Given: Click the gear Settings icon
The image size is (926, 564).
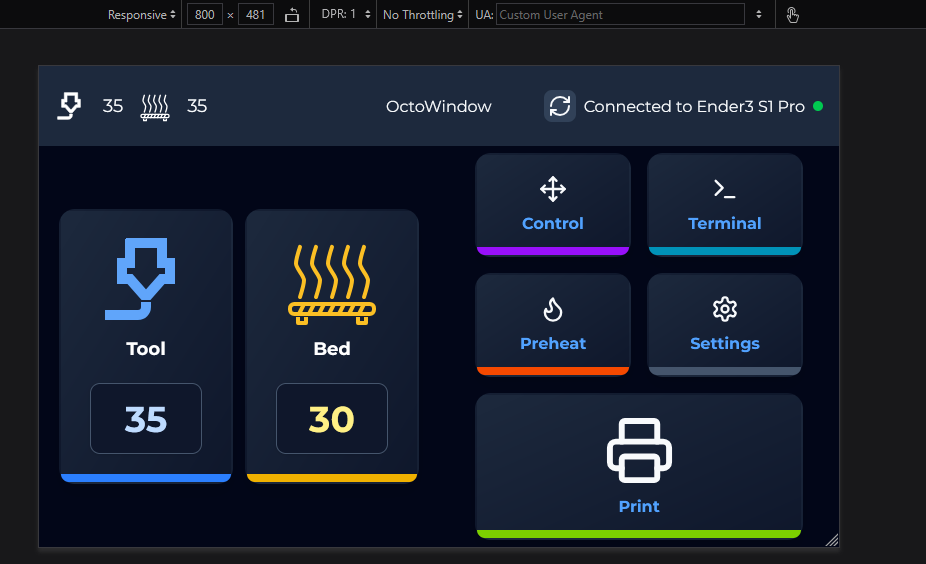Looking at the screenshot, I should [x=725, y=309].
